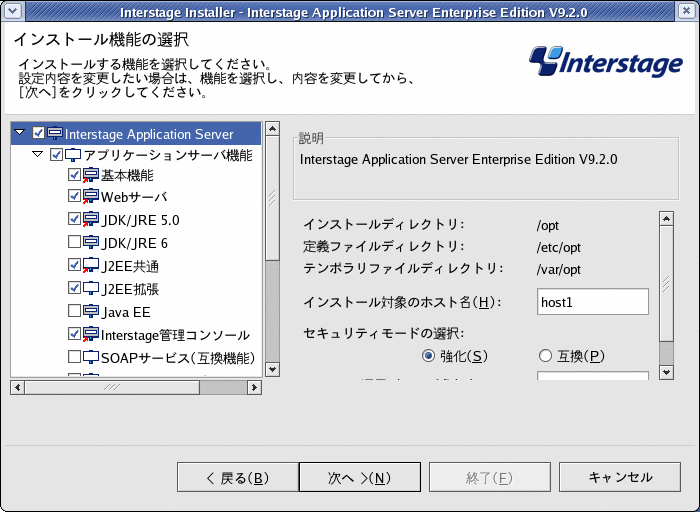
Task: Click settings panel scroll down arrow
Action: 667,372
